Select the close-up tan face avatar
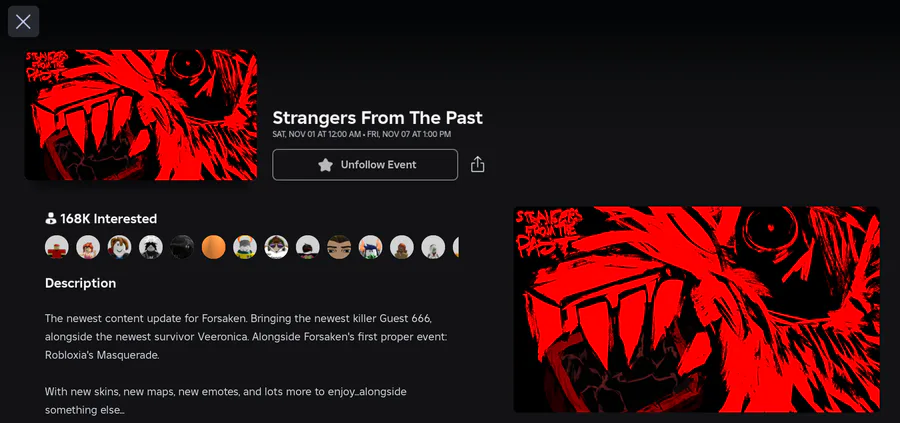Viewport: 900px width, 423px height. coord(339,247)
